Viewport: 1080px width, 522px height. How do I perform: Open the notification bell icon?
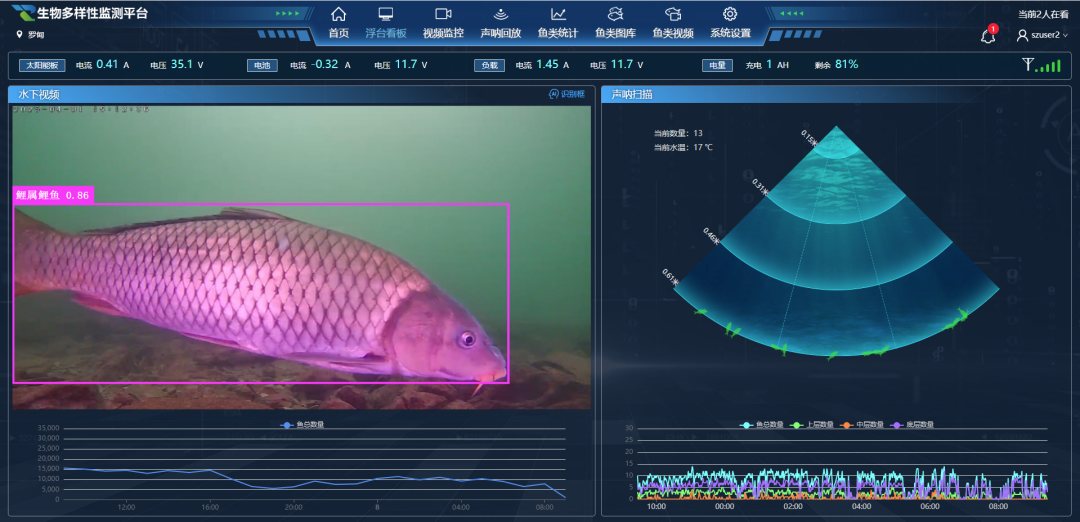click(x=988, y=36)
